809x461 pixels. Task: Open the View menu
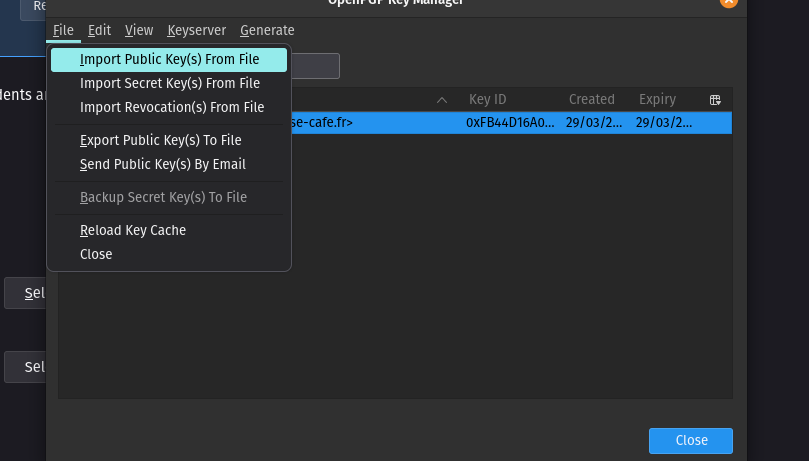(139, 30)
